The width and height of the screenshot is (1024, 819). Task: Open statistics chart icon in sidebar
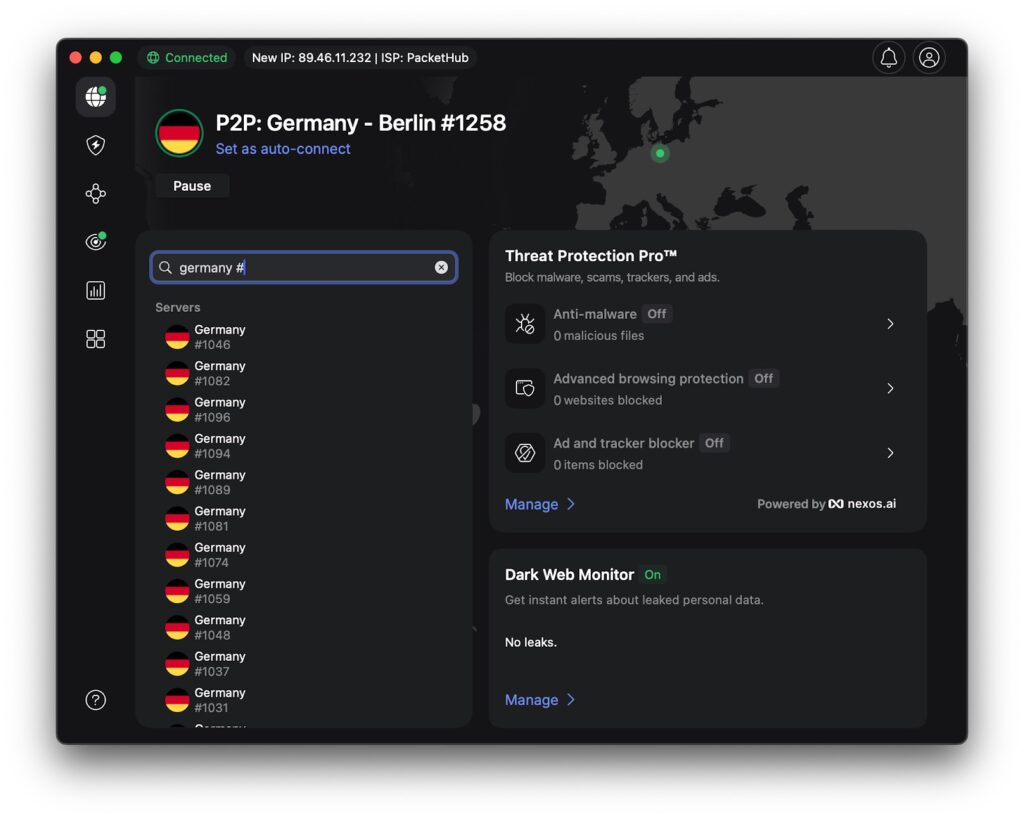click(95, 291)
